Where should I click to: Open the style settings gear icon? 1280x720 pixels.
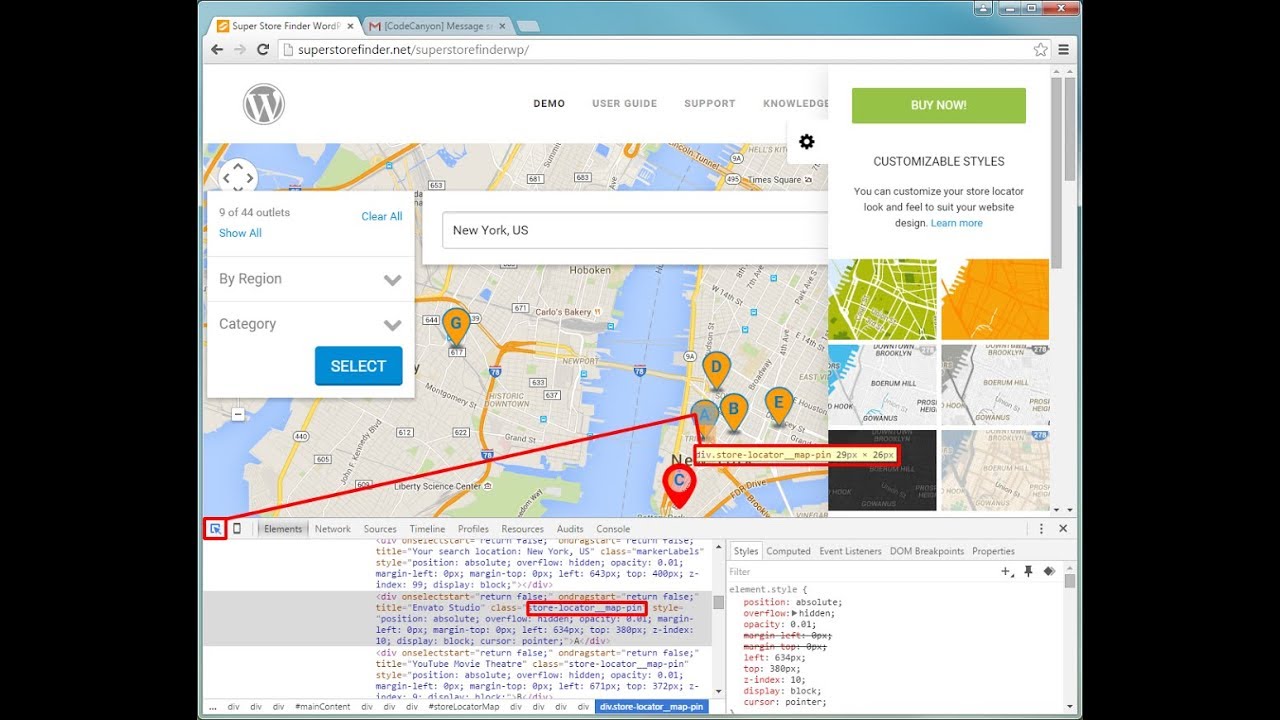807,142
